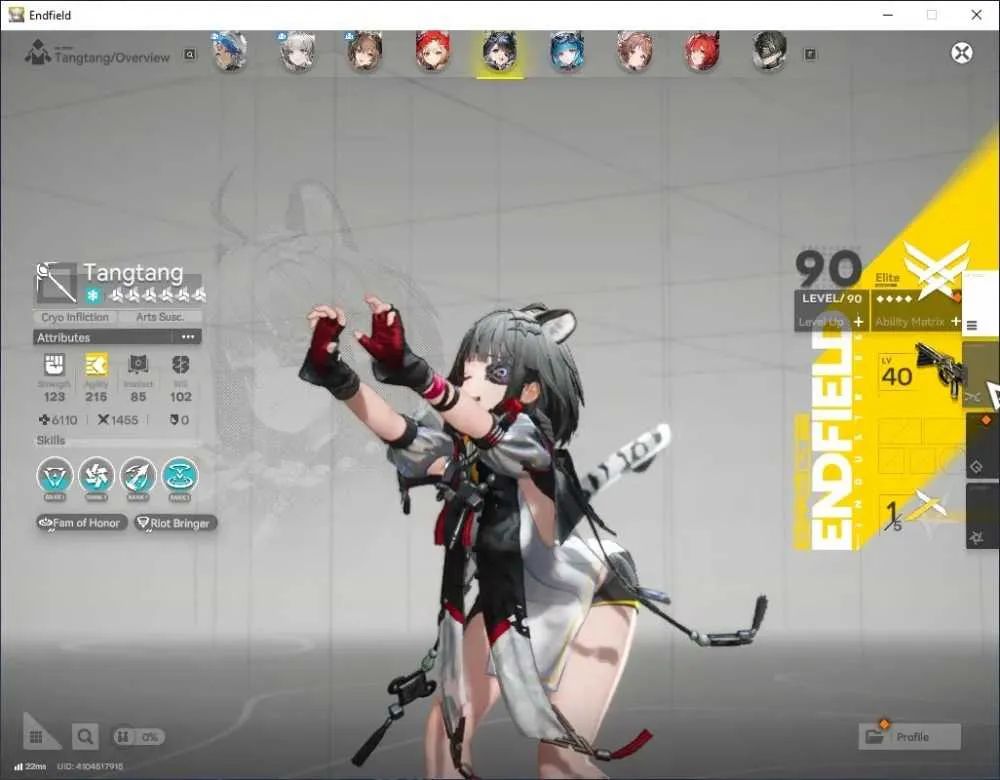The image size is (1000, 780).
Task: Open the fully teal fourth skill icon
Action: pos(180,476)
